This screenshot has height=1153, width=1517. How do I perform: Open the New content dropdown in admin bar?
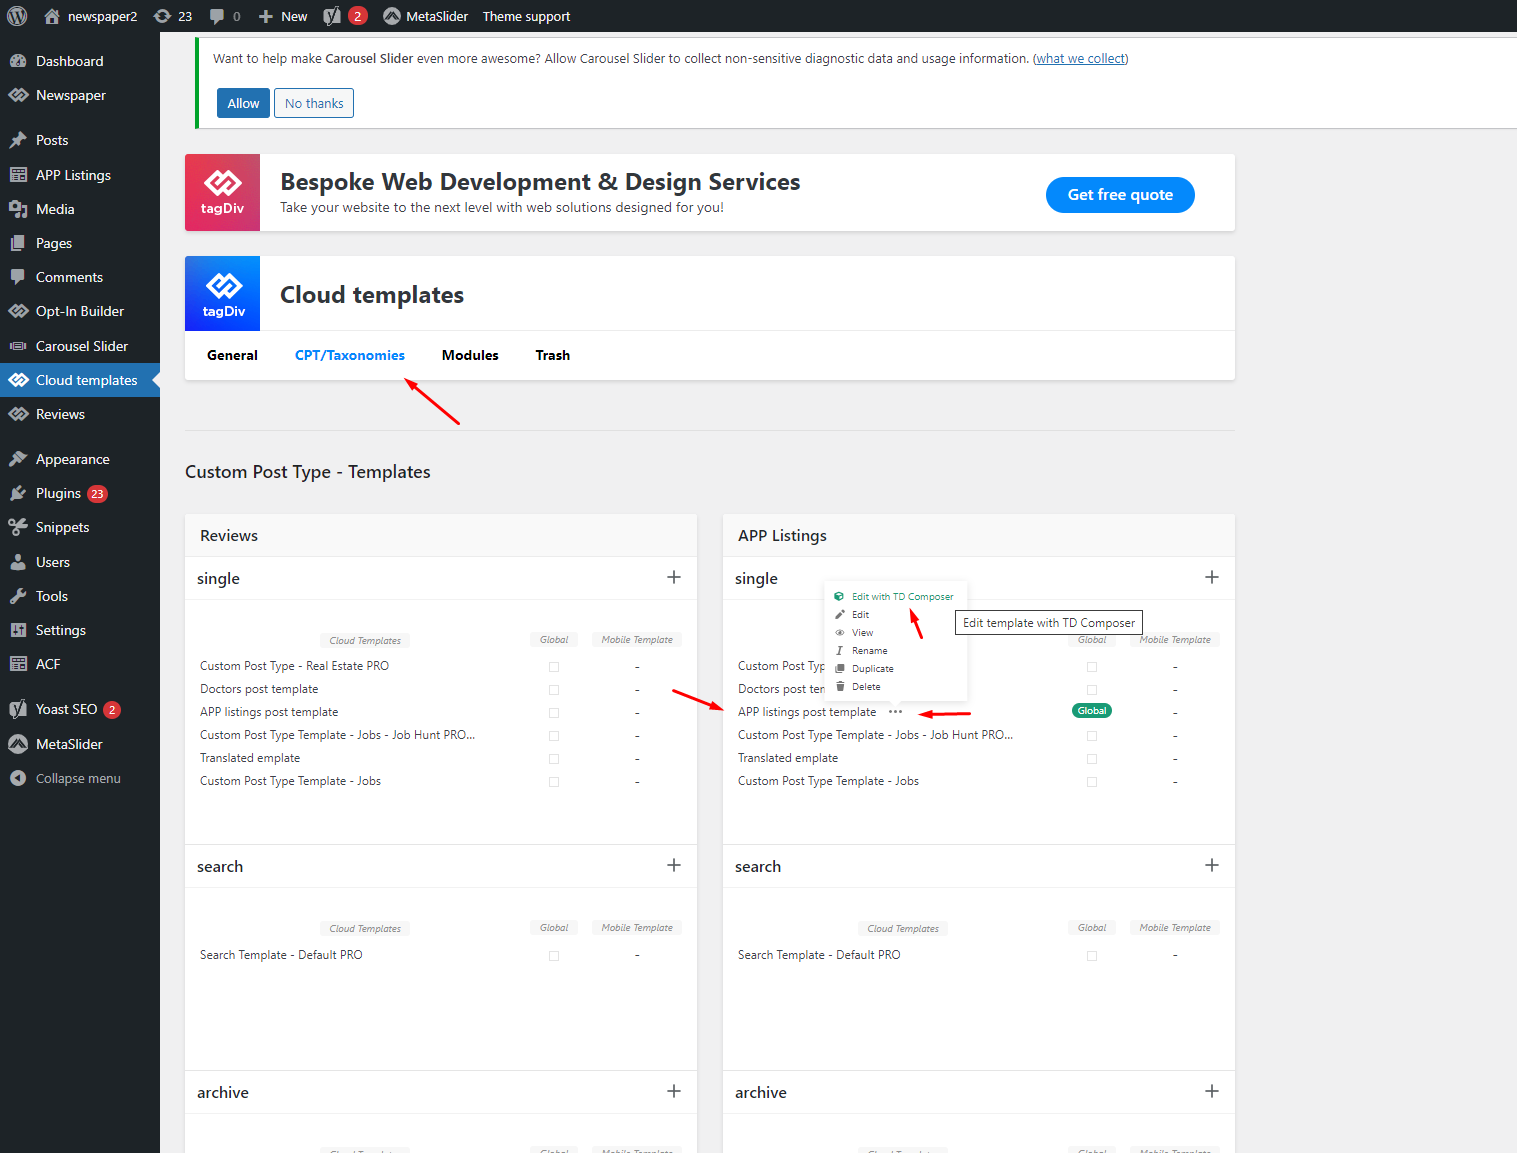click(x=283, y=16)
